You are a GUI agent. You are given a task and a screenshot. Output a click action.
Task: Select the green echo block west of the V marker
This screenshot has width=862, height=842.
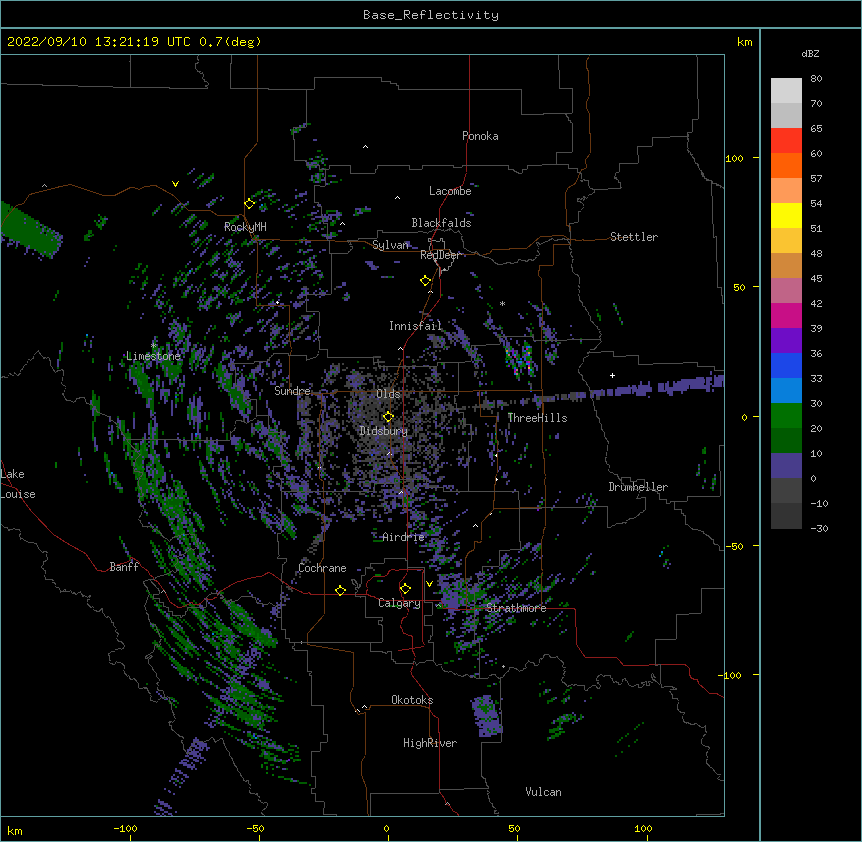tap(30, 230)
